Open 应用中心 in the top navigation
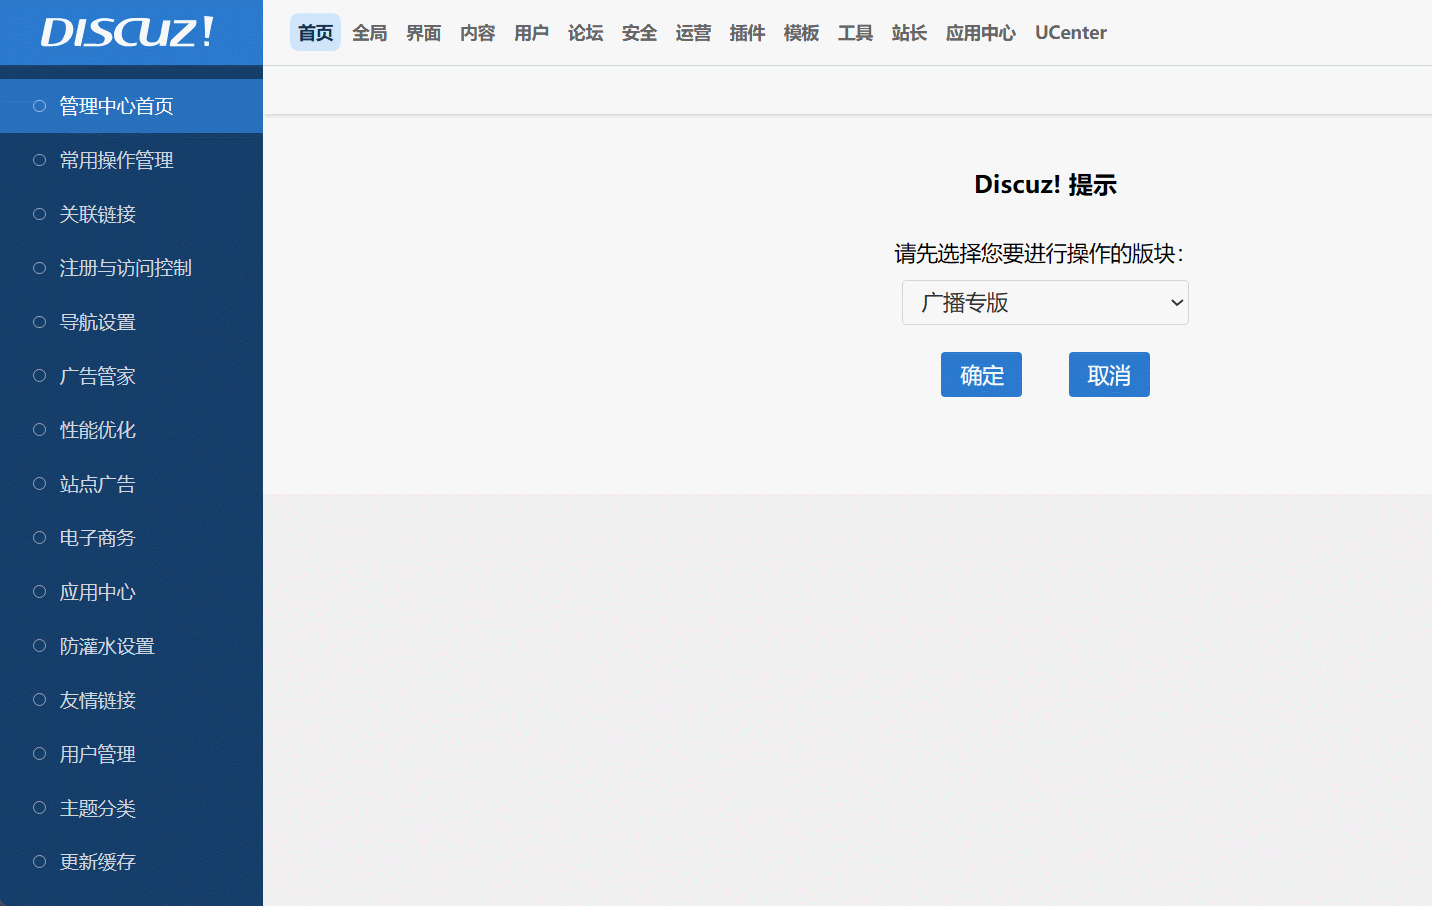The height and width of the screenshot is (906, 1432). [980, 33]
